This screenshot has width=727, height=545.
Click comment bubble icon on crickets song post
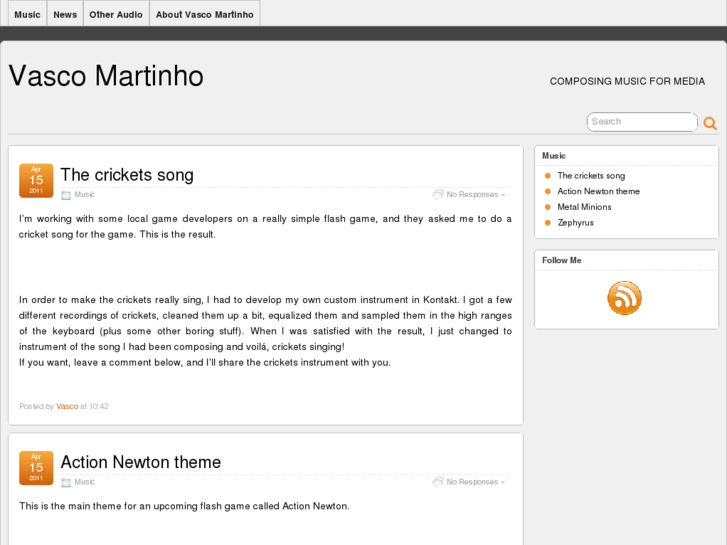[437, 194]
